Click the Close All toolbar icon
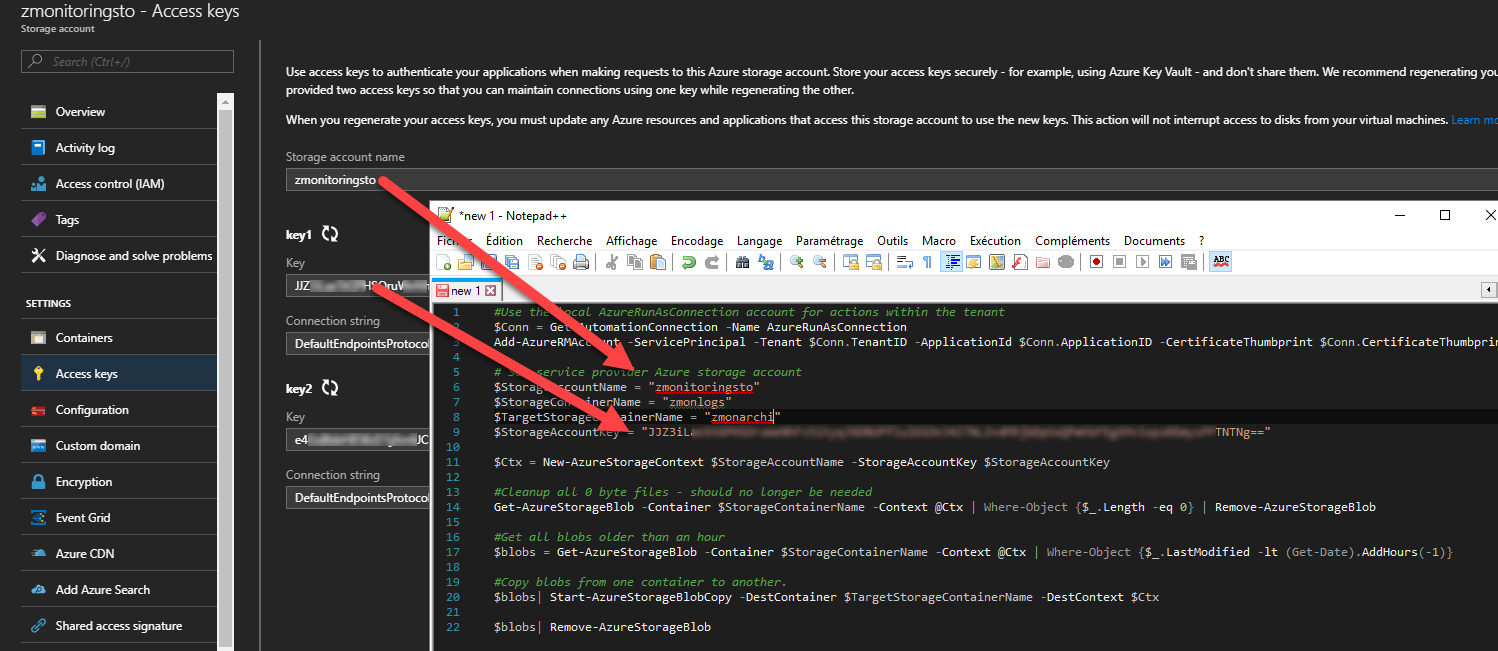Viewport: 1498px width, 651px height. (x=559, y=262)
